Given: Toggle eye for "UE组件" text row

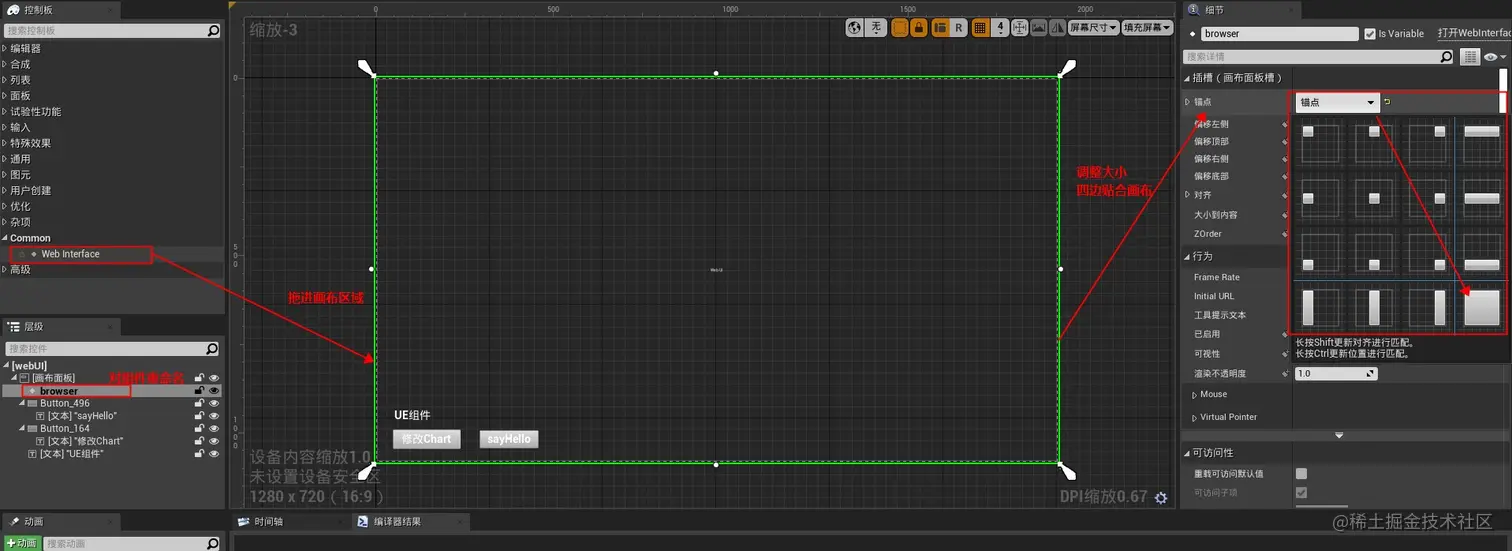Looking at the screenshot, I should point(214,454).
